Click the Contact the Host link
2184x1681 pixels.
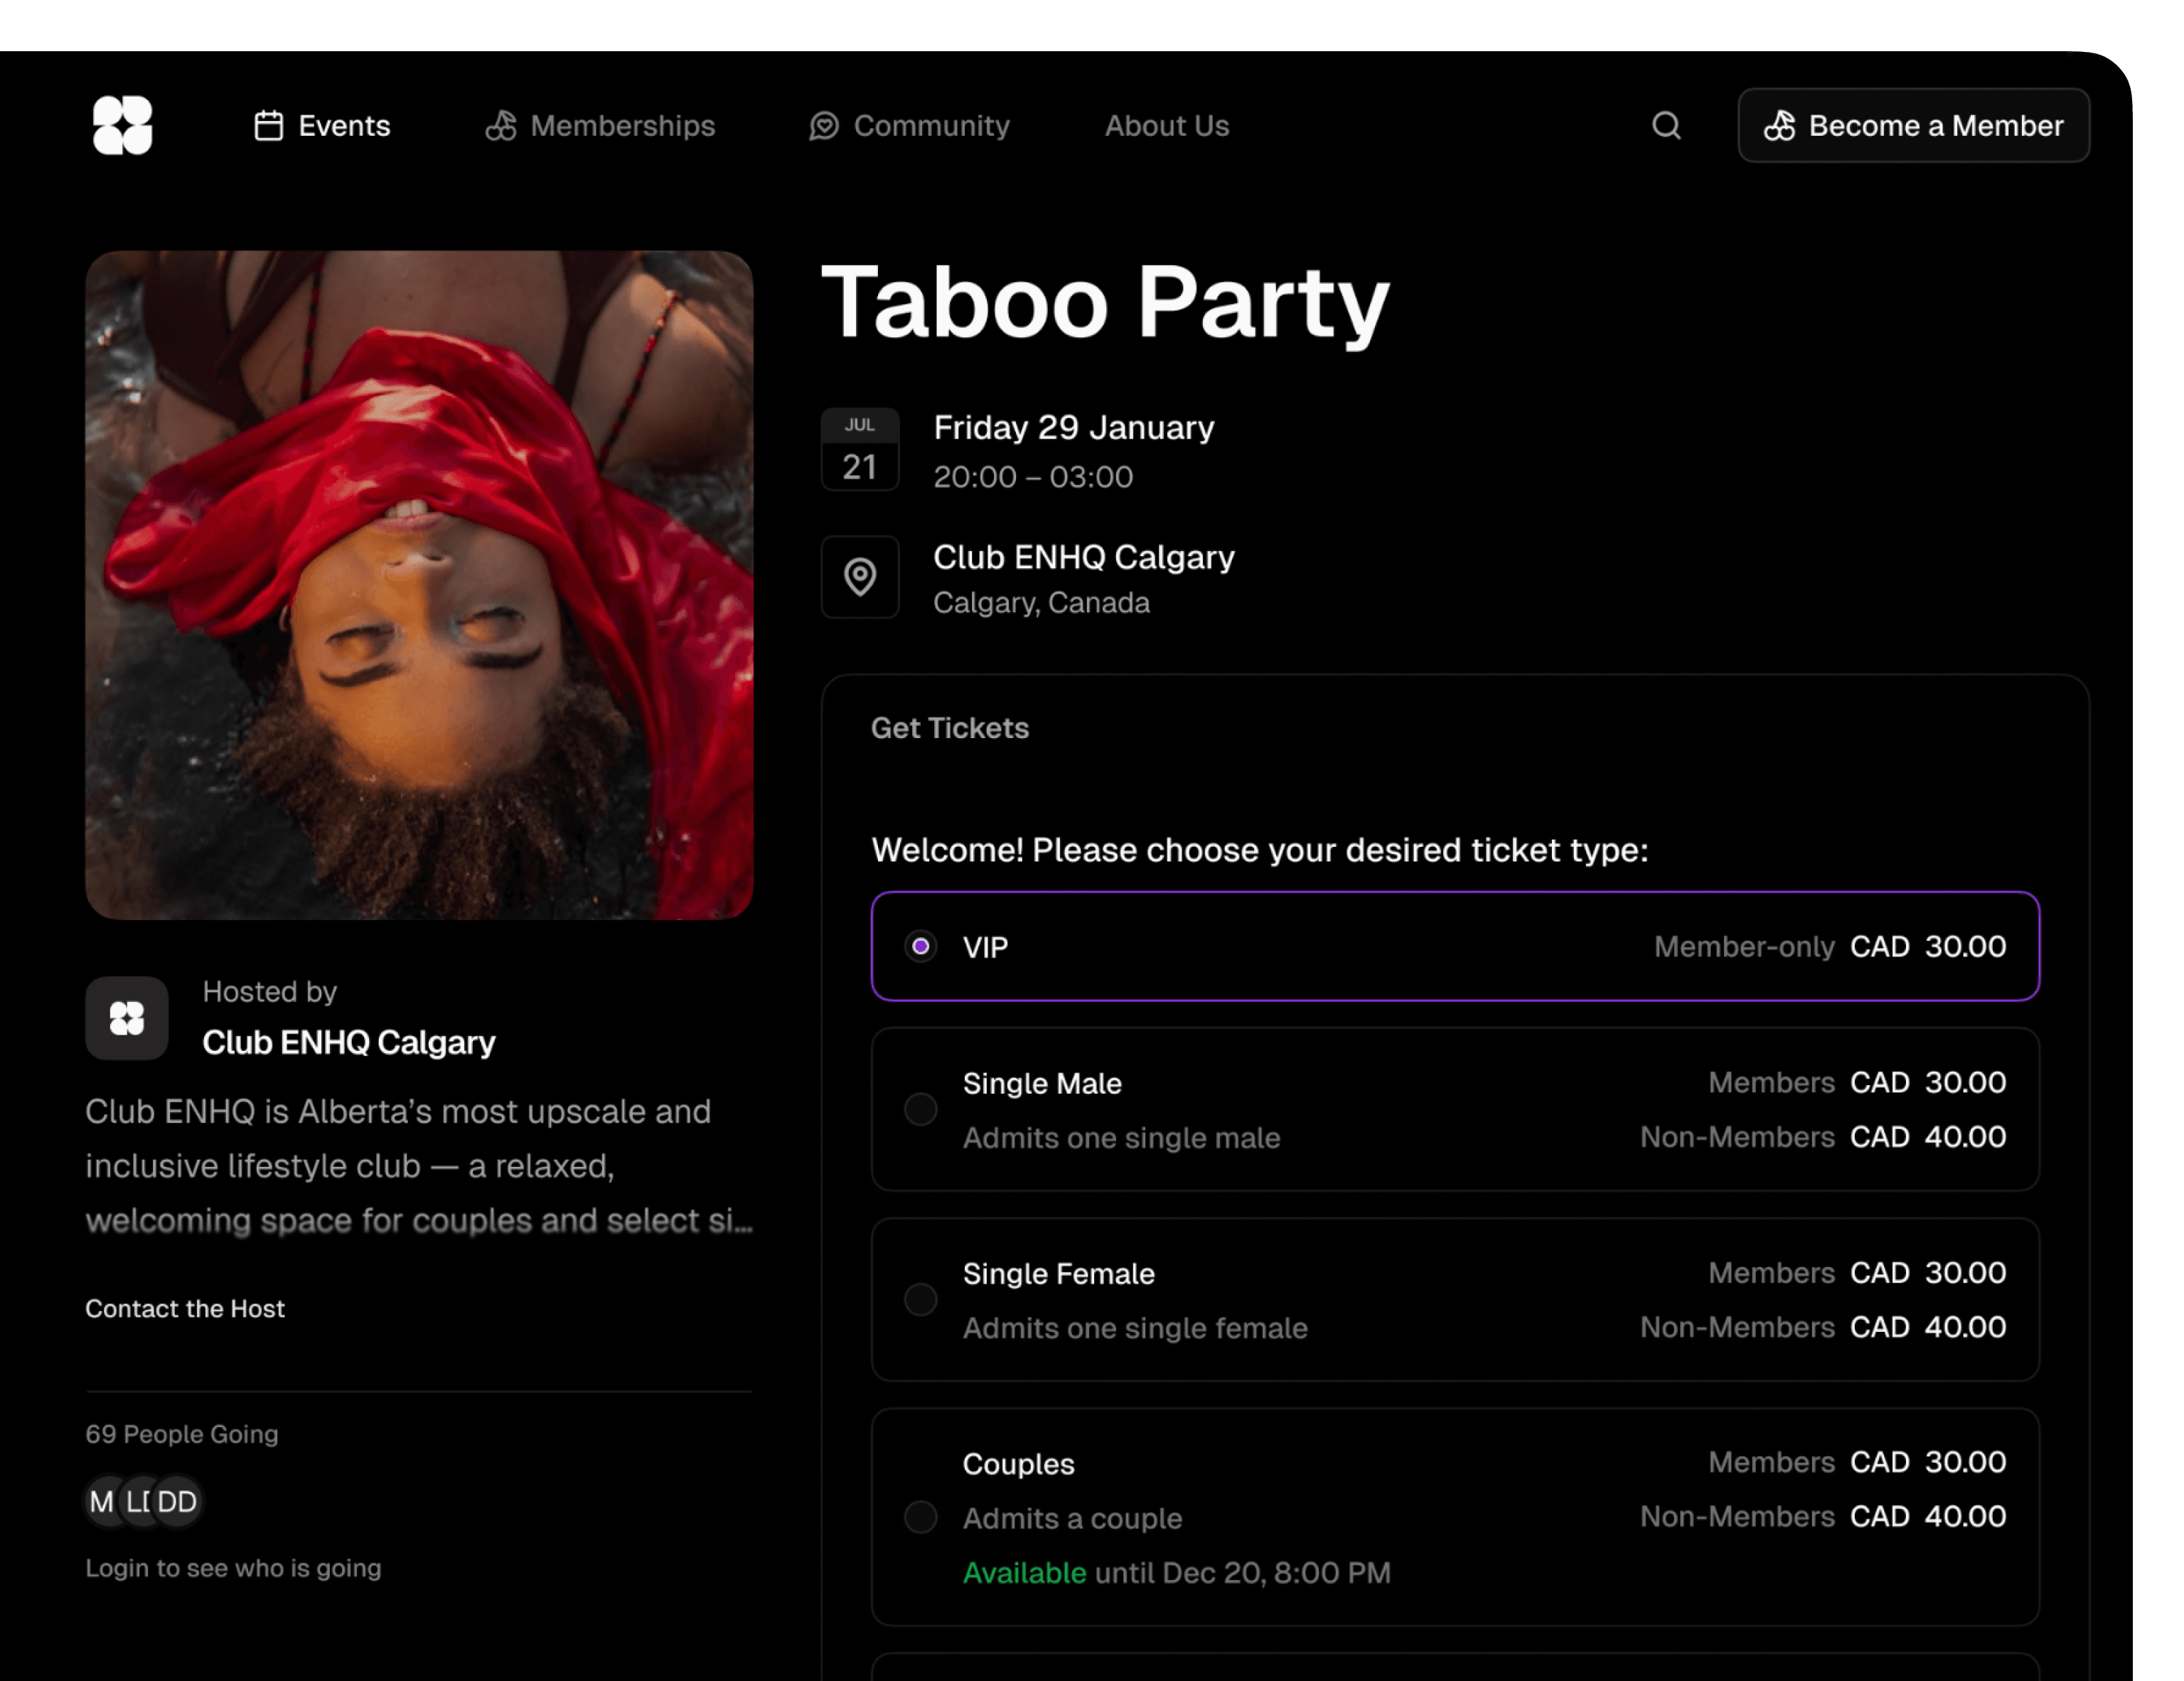coord(185,1308)
